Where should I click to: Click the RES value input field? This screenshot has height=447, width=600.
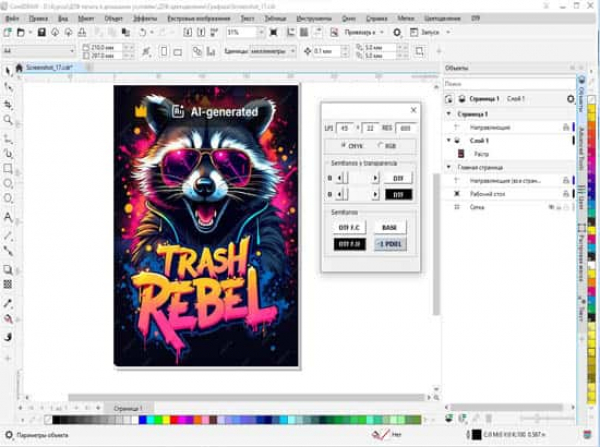click(406, 128)
